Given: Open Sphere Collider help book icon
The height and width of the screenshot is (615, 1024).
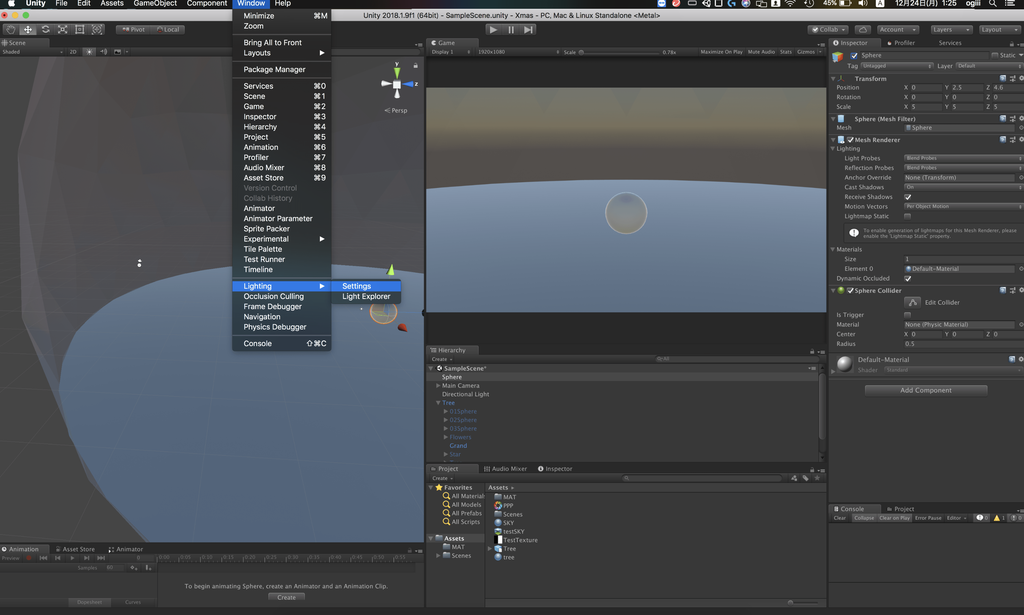Looking at the screenshot, I should pos(1003,291).
